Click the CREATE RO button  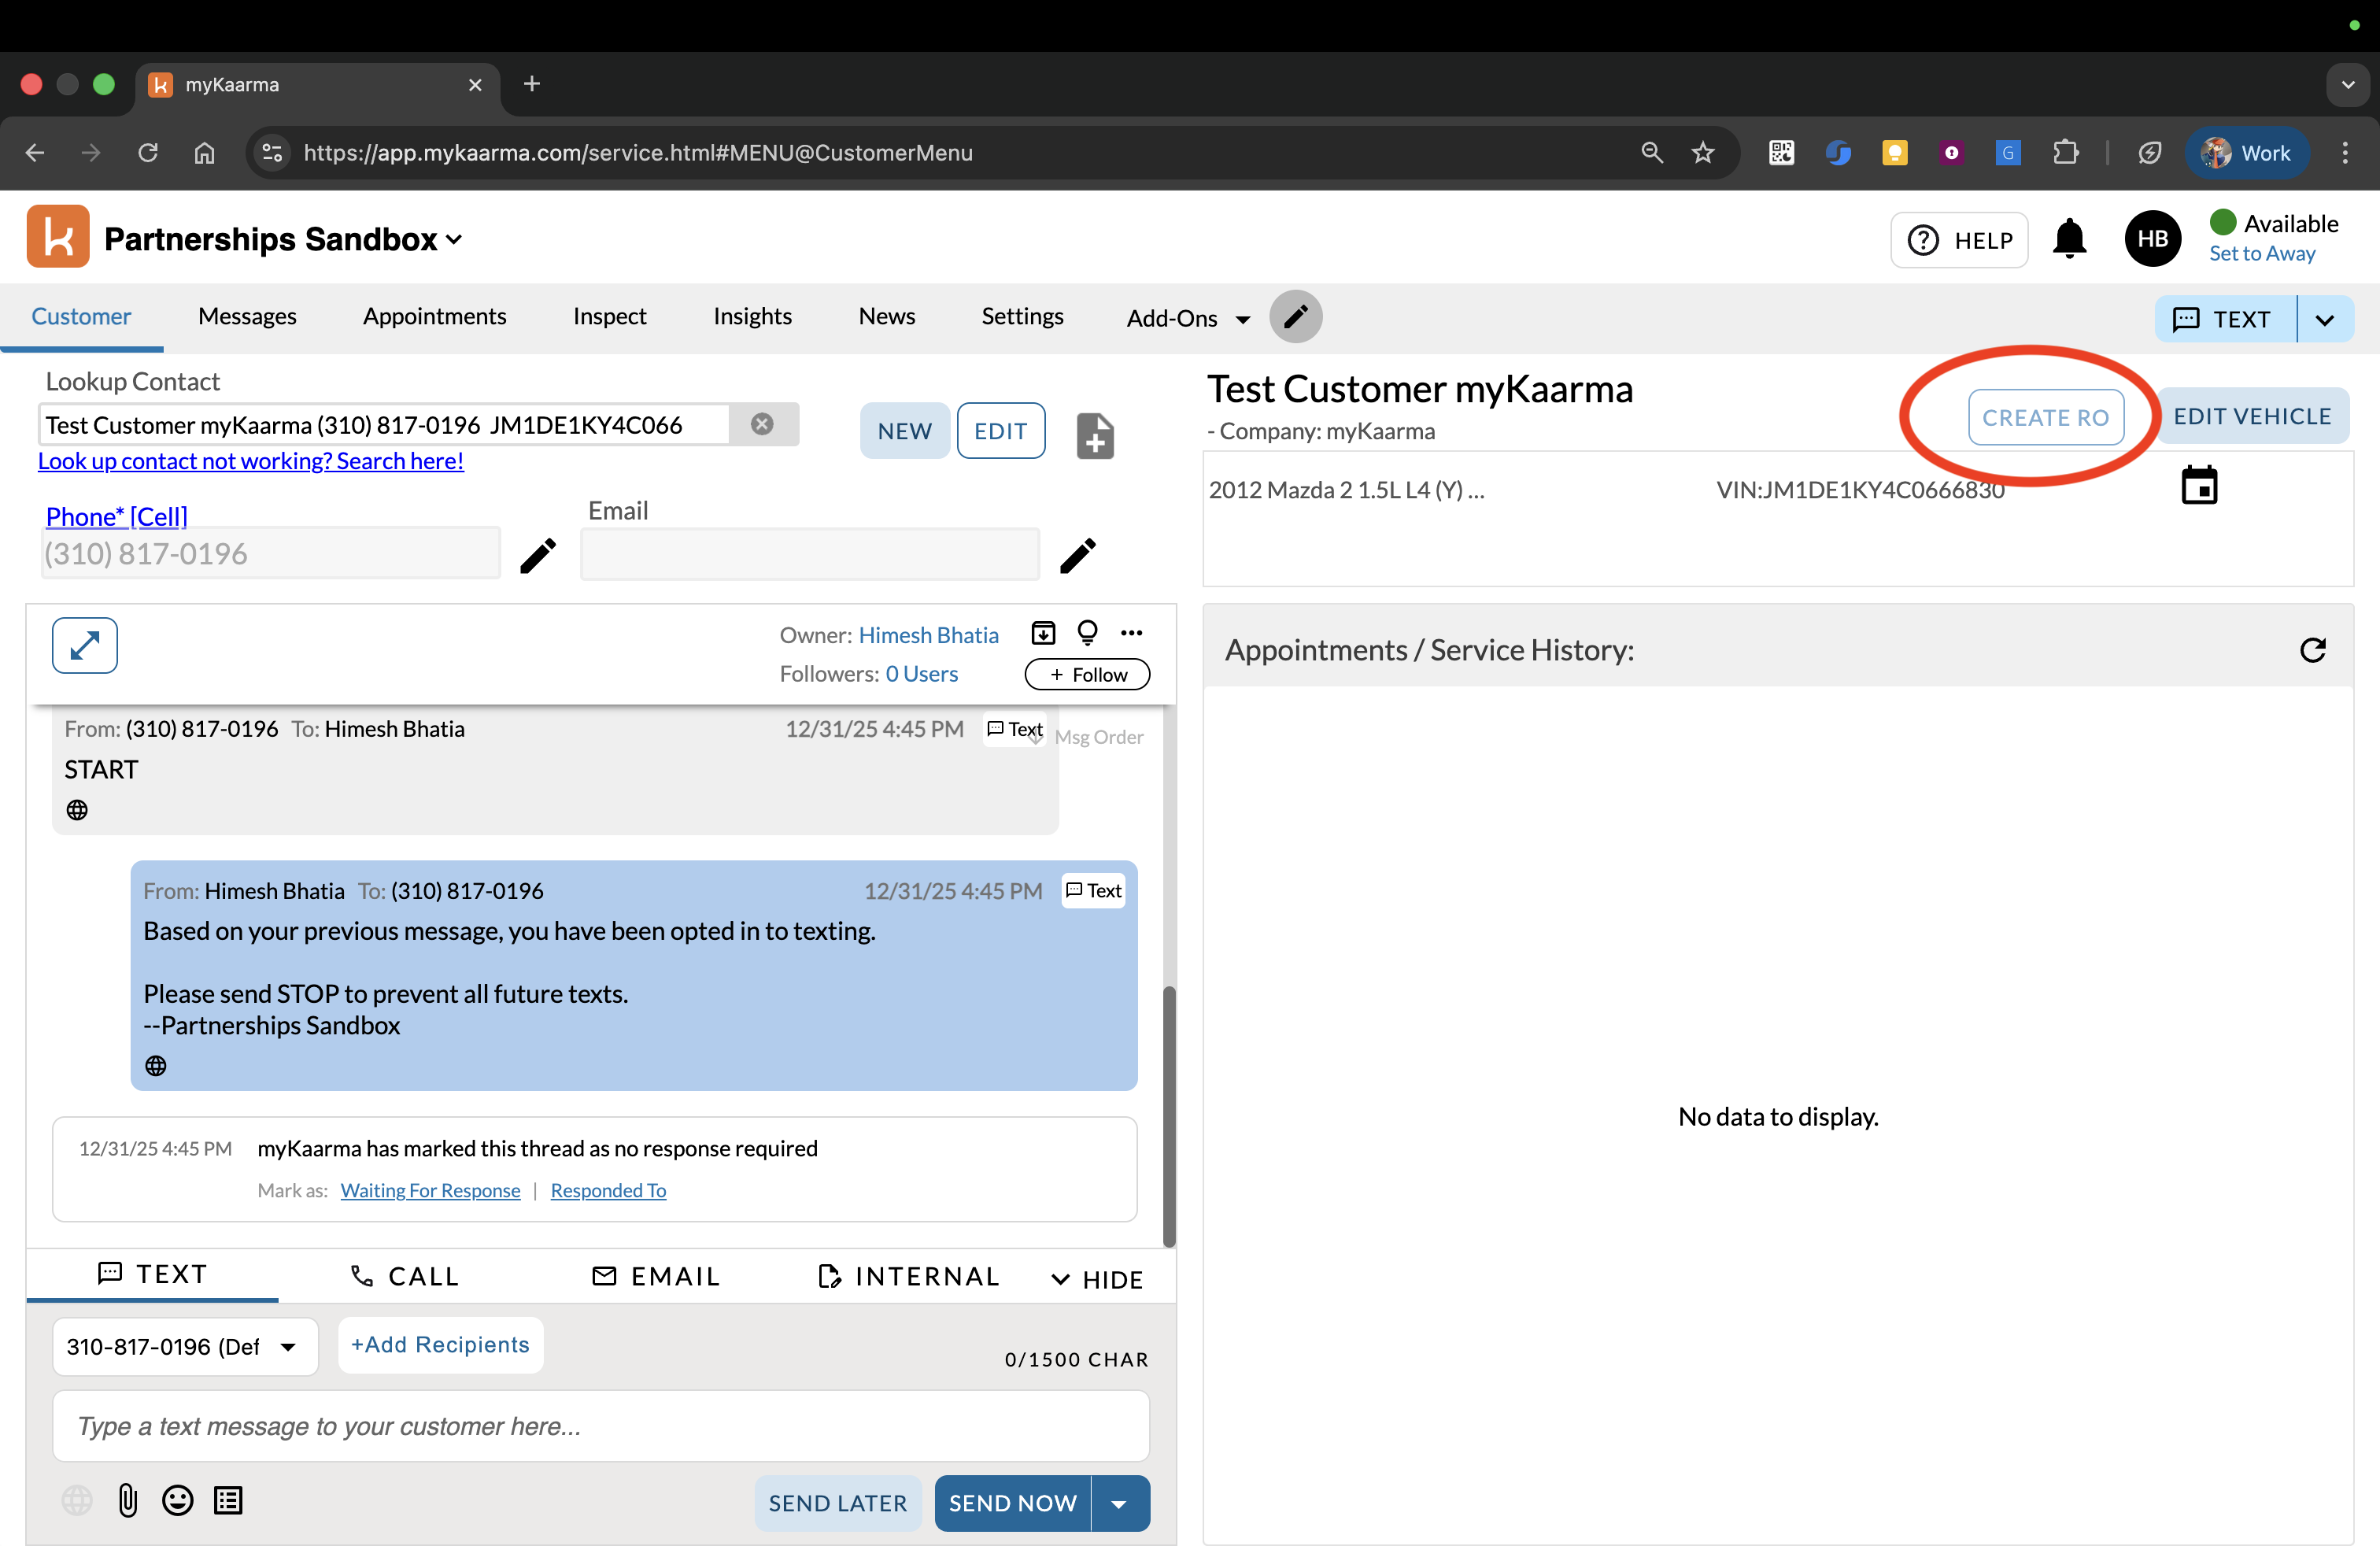(2046, 417)
